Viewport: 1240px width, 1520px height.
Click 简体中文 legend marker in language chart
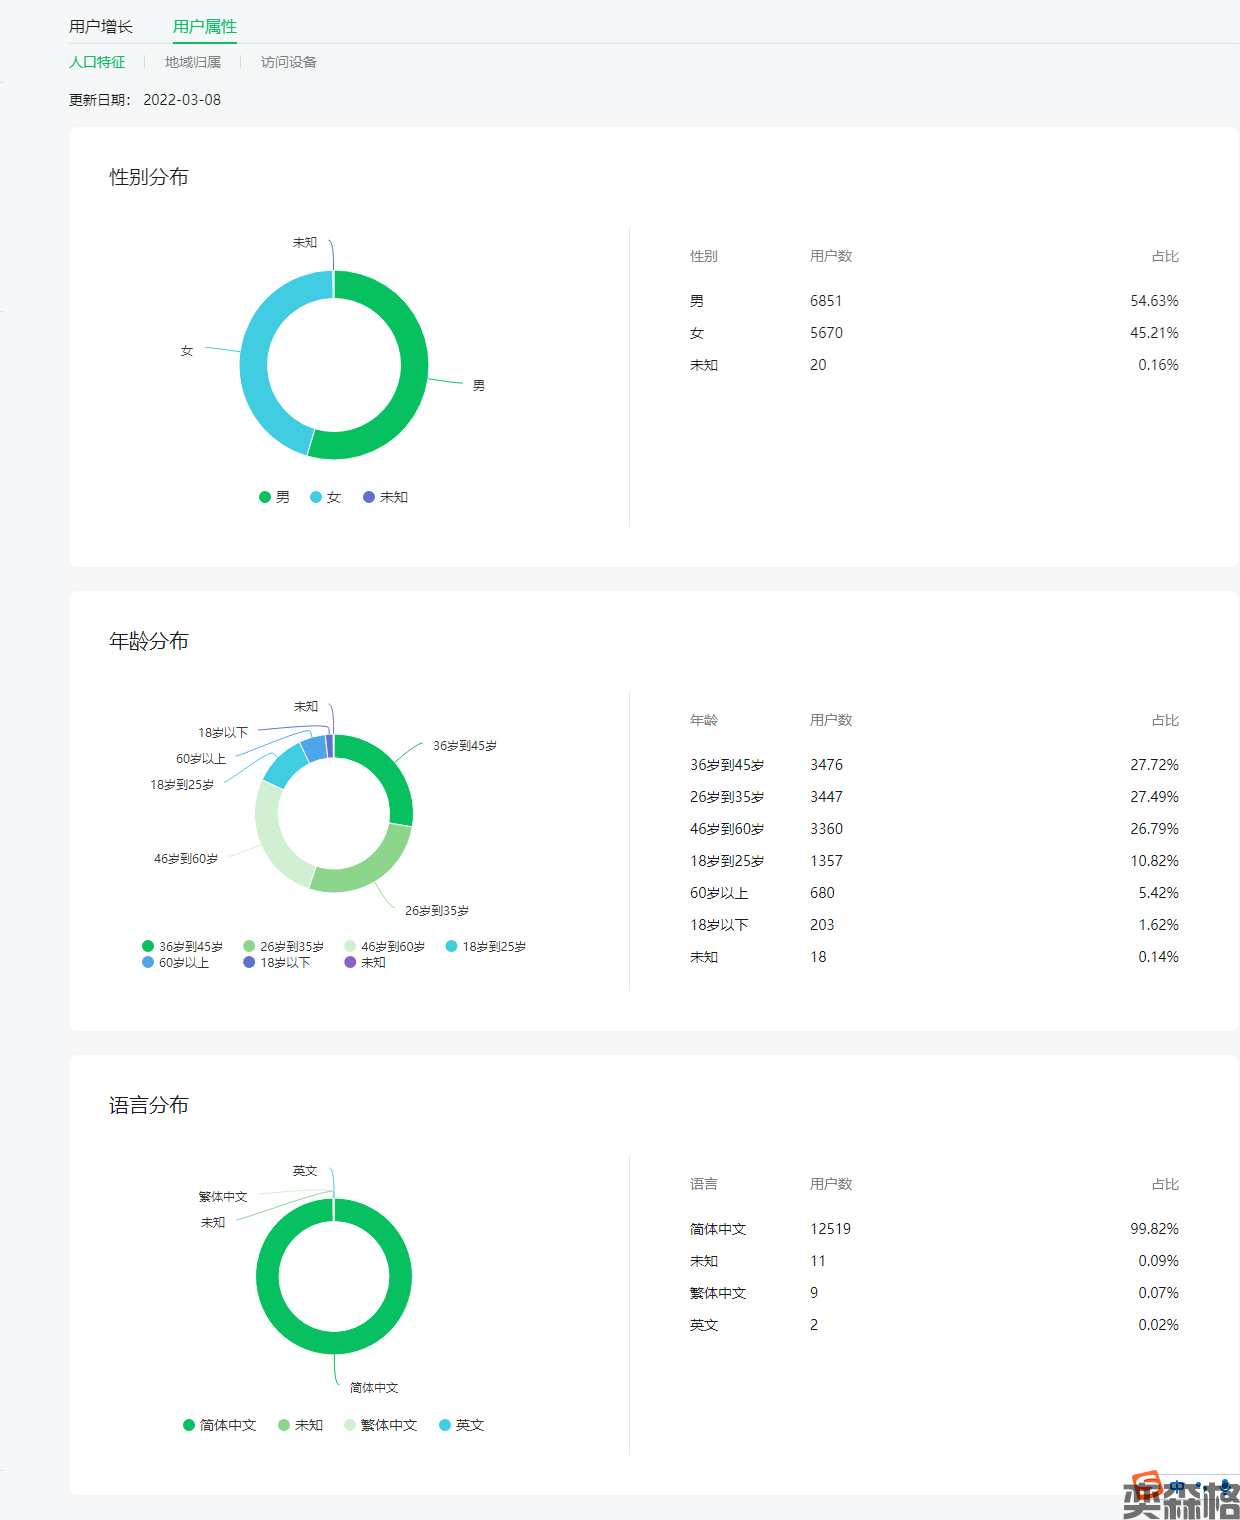[189, 1425]
